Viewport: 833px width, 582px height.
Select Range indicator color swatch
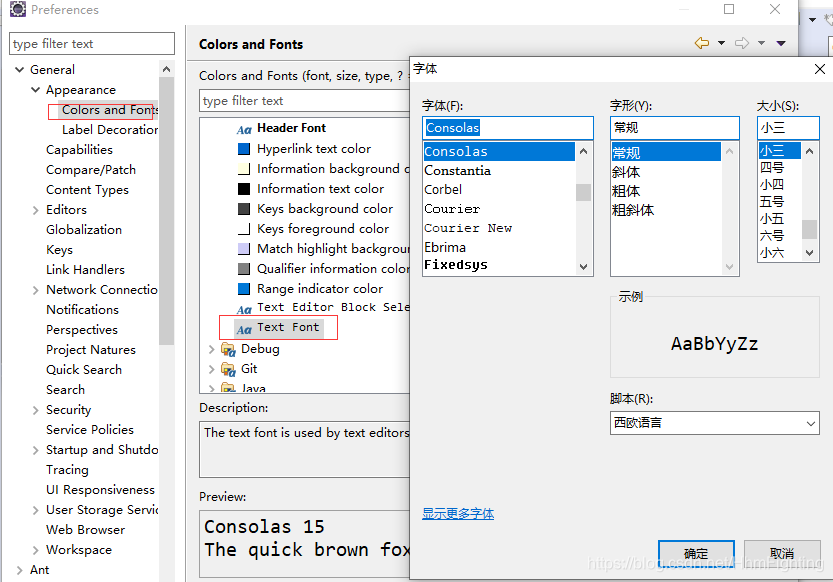pyautogui.click(x=244, y=289)
